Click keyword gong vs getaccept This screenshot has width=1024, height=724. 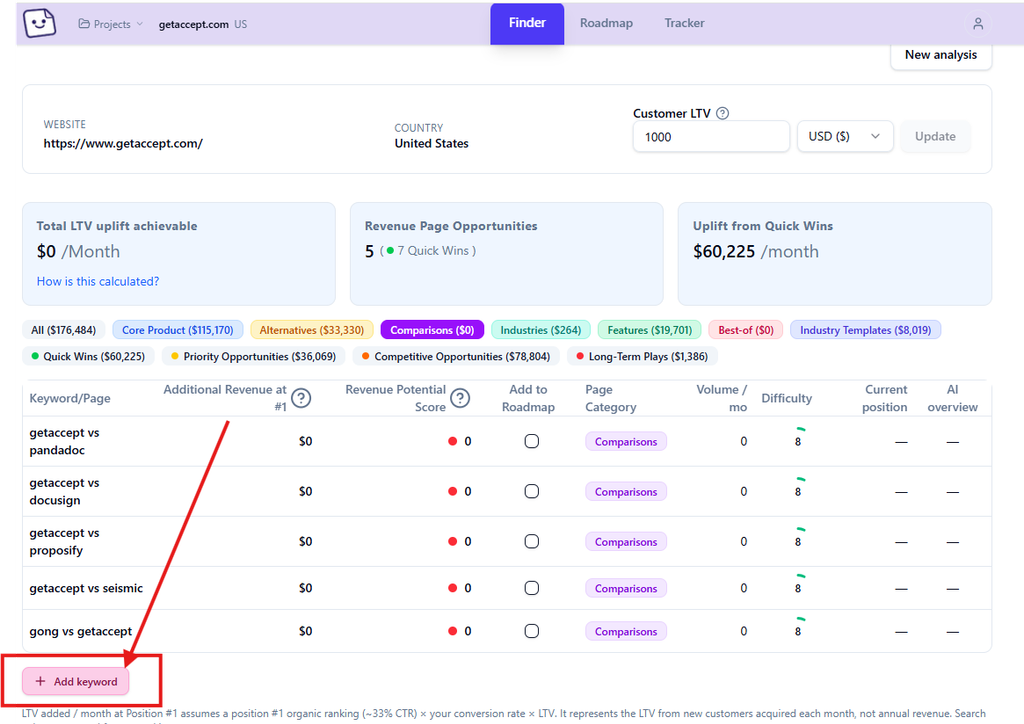(80, 631)
